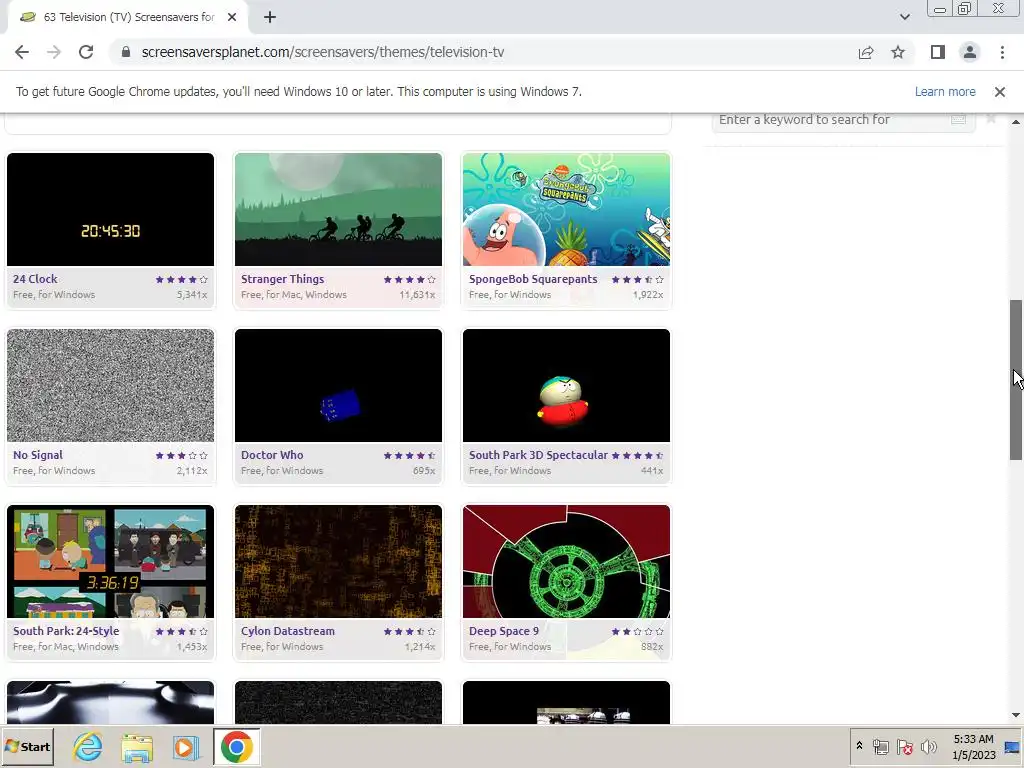This screenshot has width=1024, height=768.
Task: Click 24 Clock star rating
Action: click(182, 280)
